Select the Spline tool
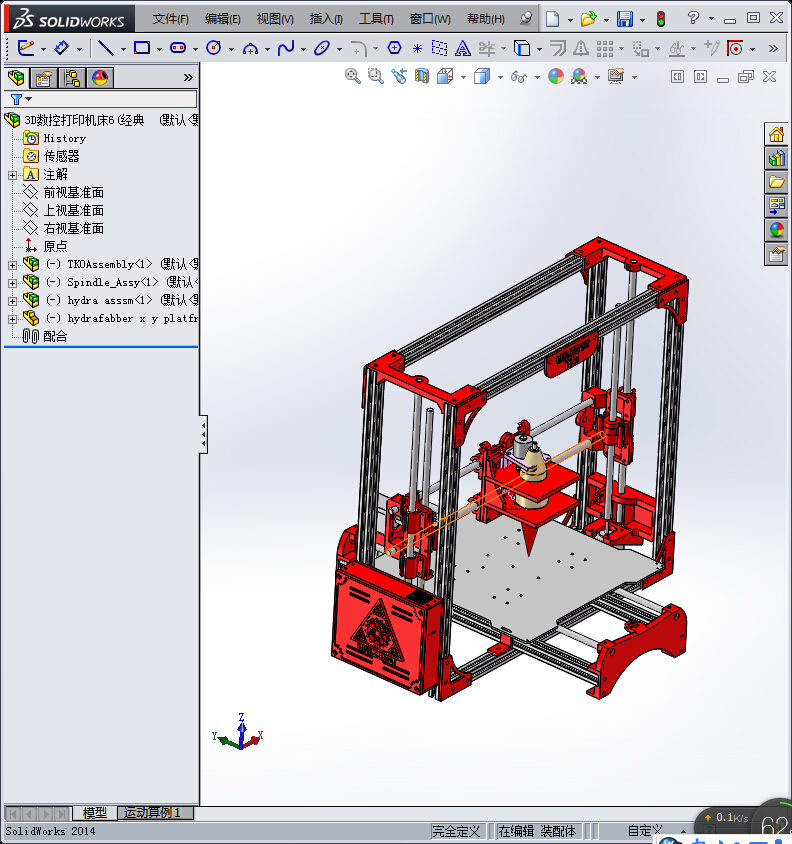 pyautogui.click(x=286, y=48)
